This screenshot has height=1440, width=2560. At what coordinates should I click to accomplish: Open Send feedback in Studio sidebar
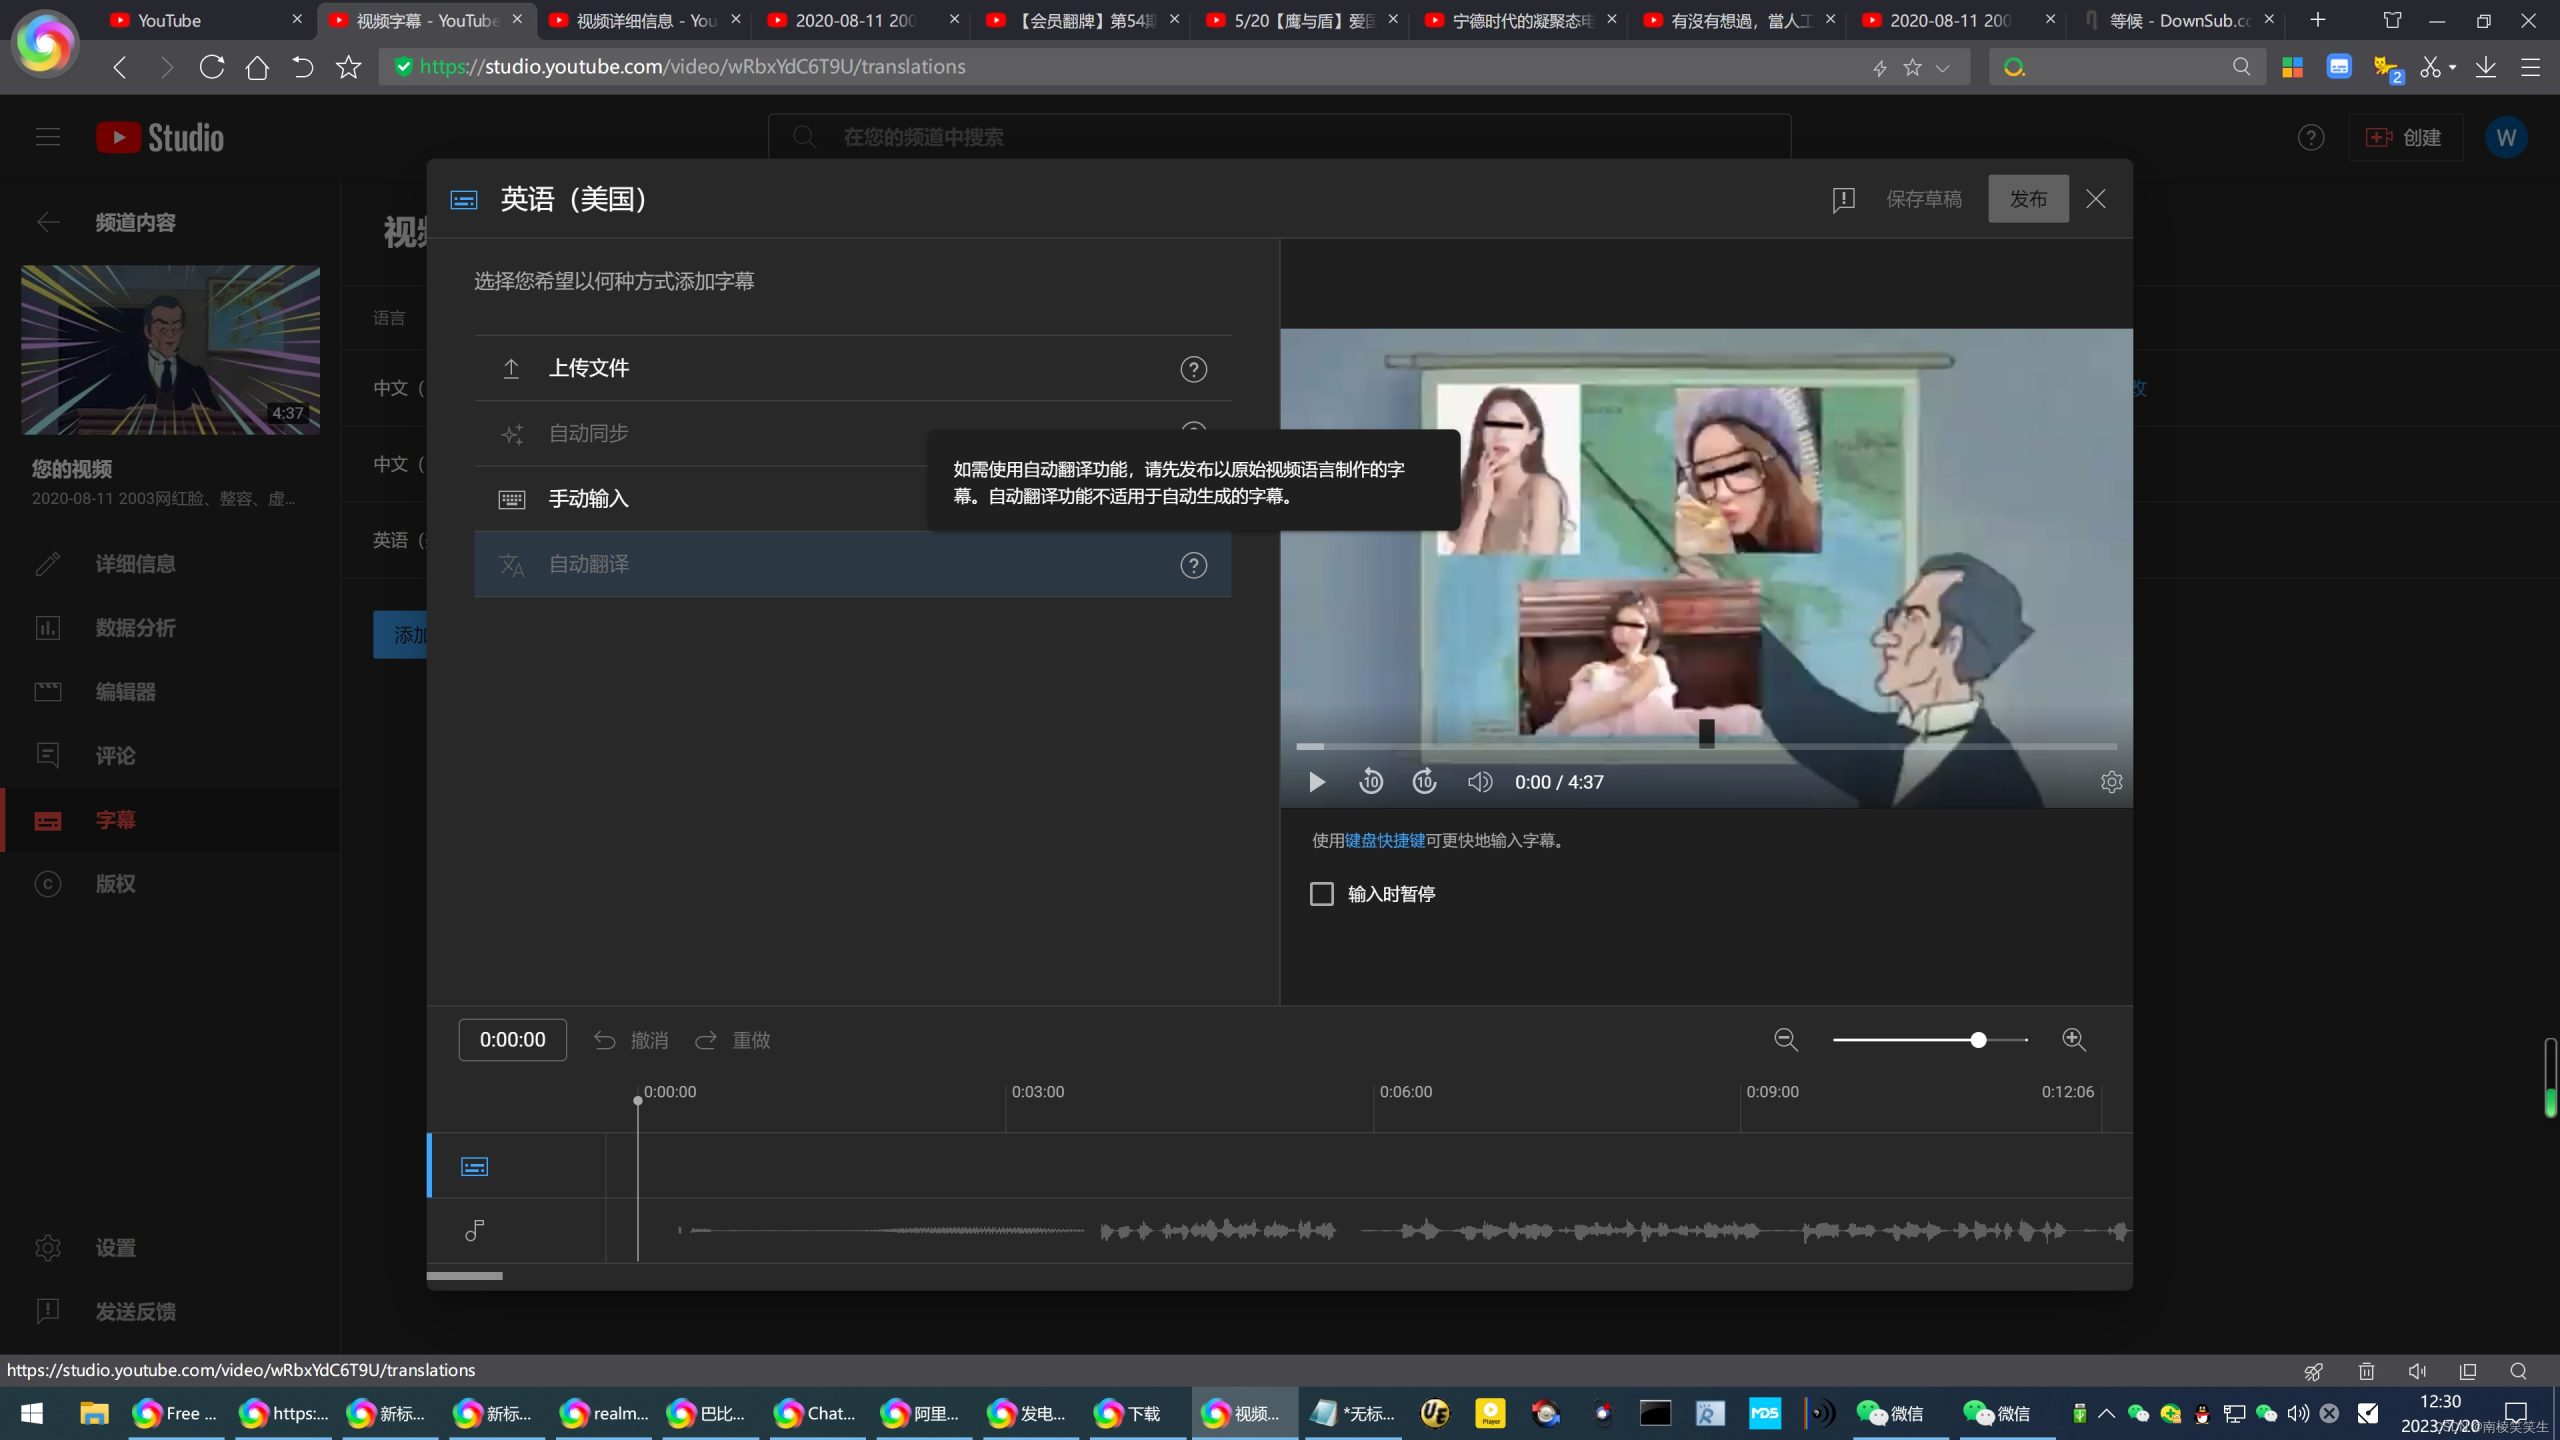pyautogui.click(x=170, y=1312)
